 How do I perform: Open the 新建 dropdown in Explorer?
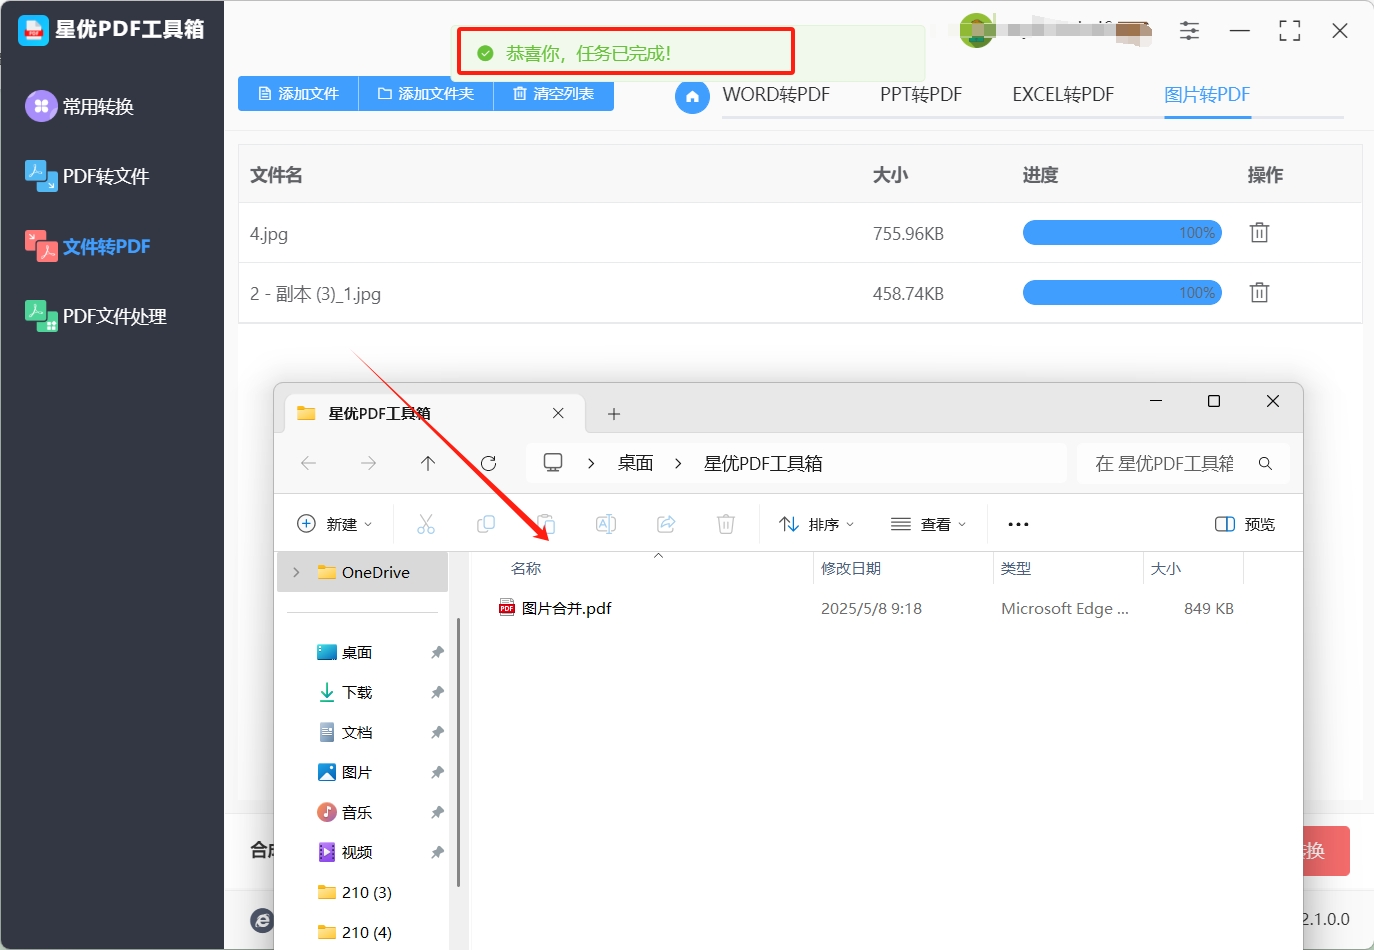point(335,524)
